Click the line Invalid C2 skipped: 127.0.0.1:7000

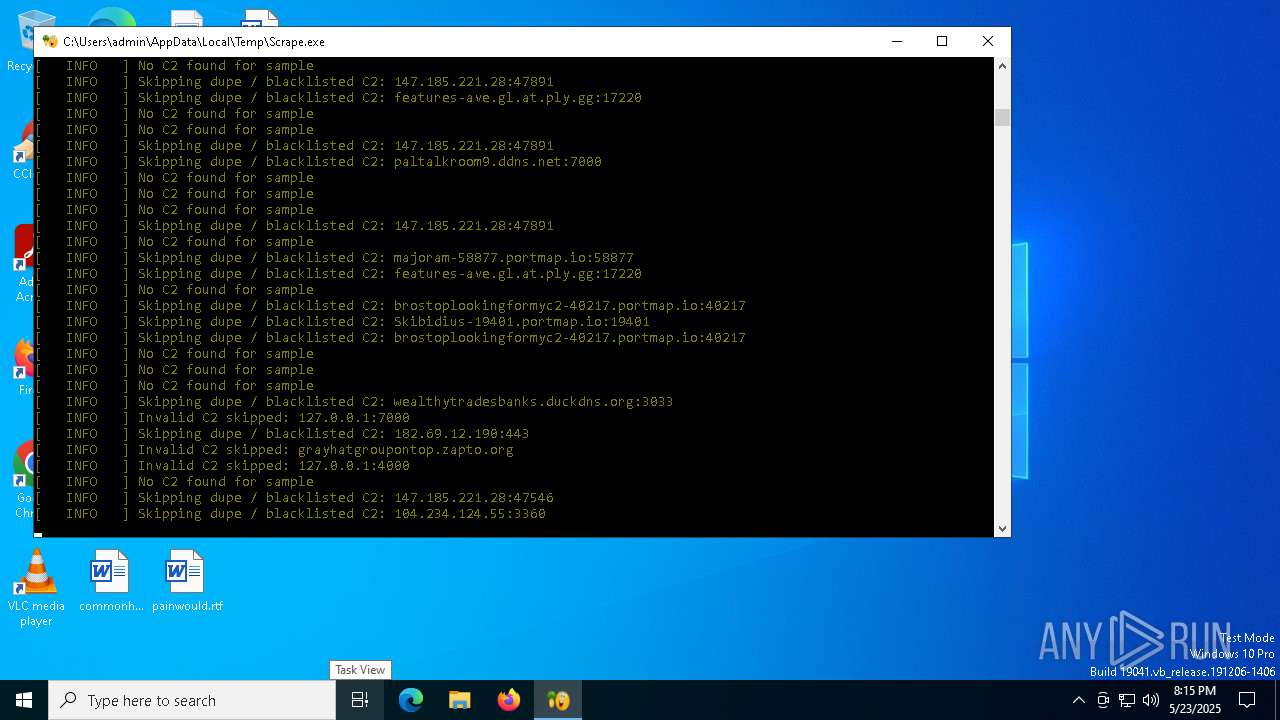pos(223,418)
